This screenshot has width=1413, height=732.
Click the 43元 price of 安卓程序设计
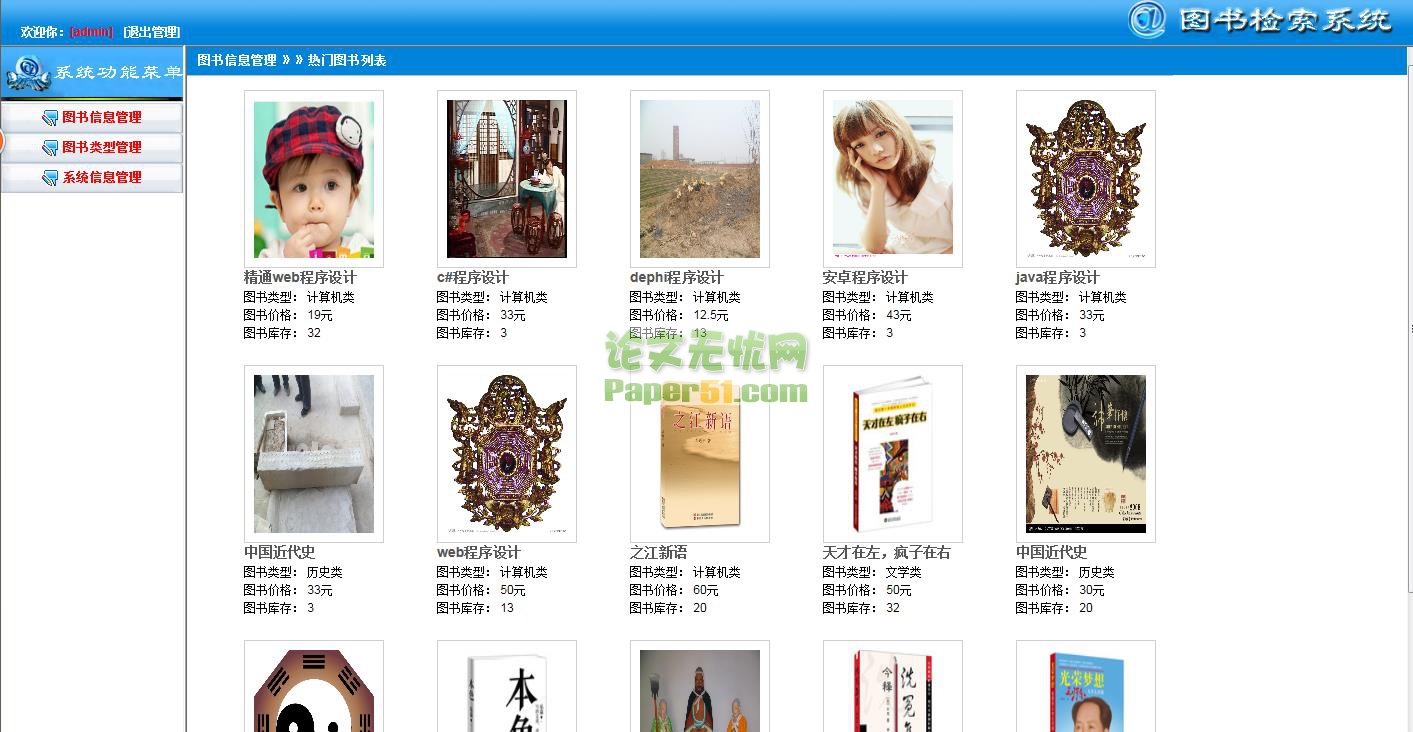tap(899, 315)
